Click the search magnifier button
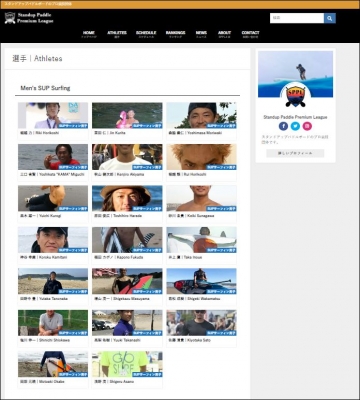Screen dimensions: 360x400 (x=329, y=18)
